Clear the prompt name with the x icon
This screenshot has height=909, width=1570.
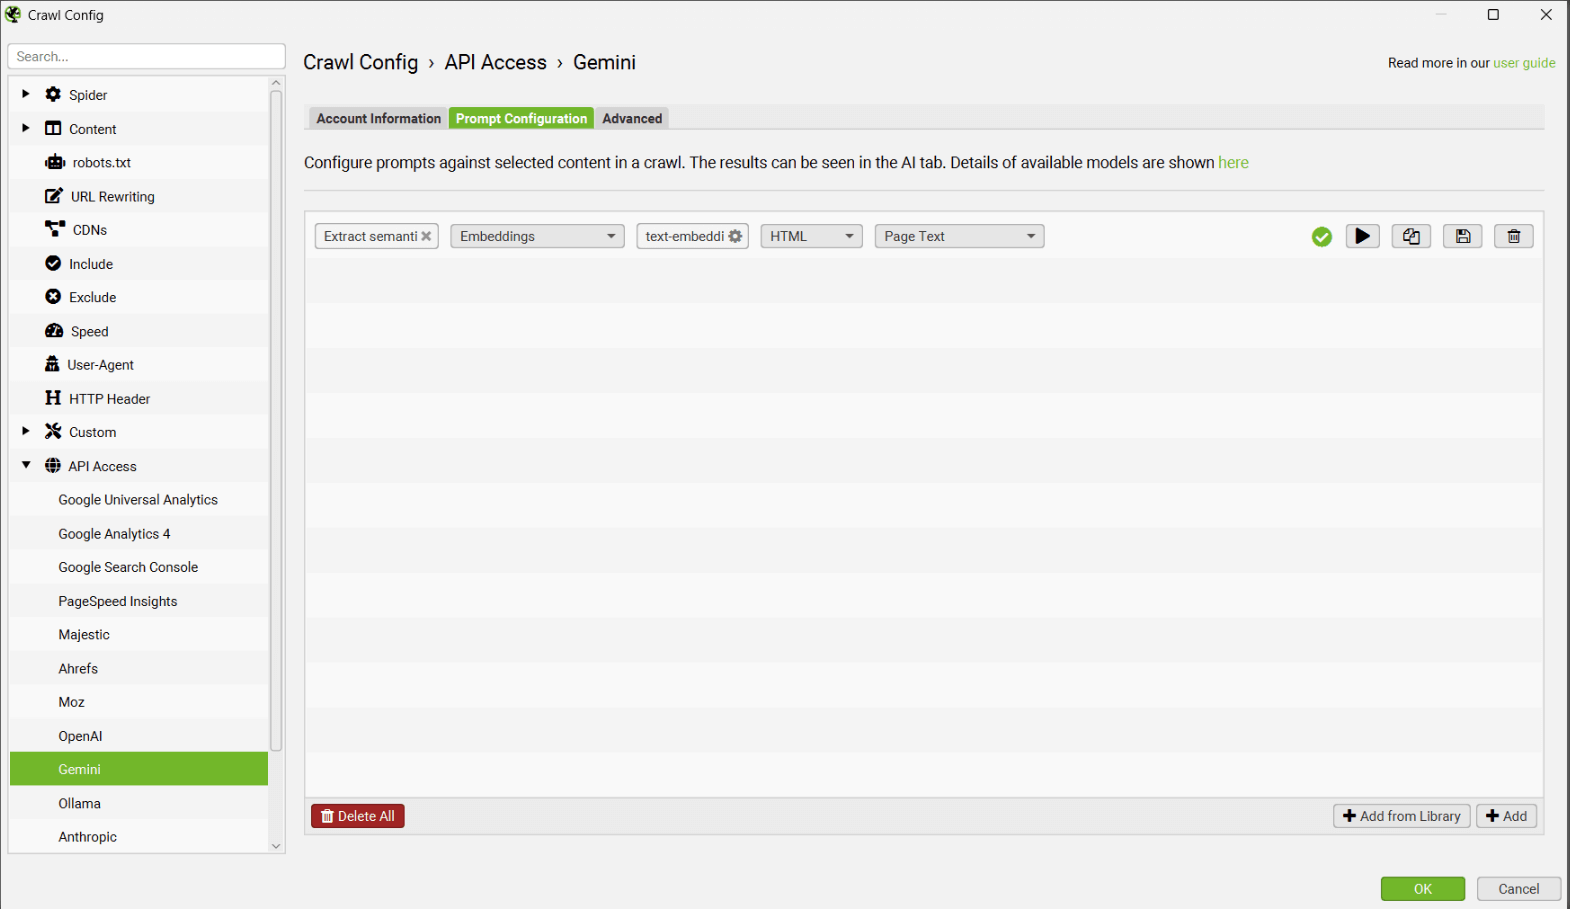(x=426, y=236)
